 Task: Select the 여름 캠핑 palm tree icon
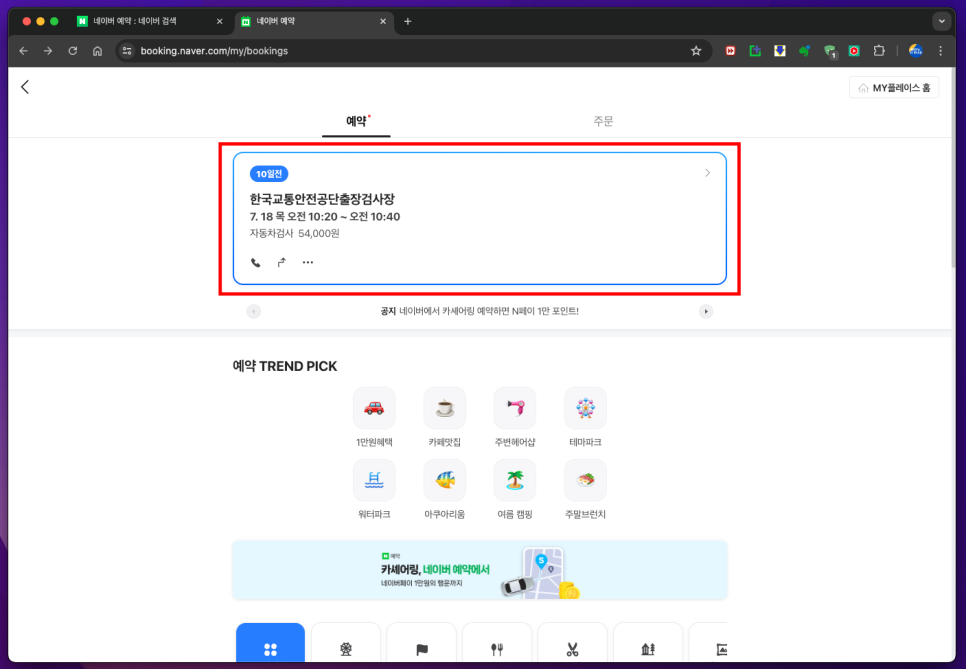point(515,480)
